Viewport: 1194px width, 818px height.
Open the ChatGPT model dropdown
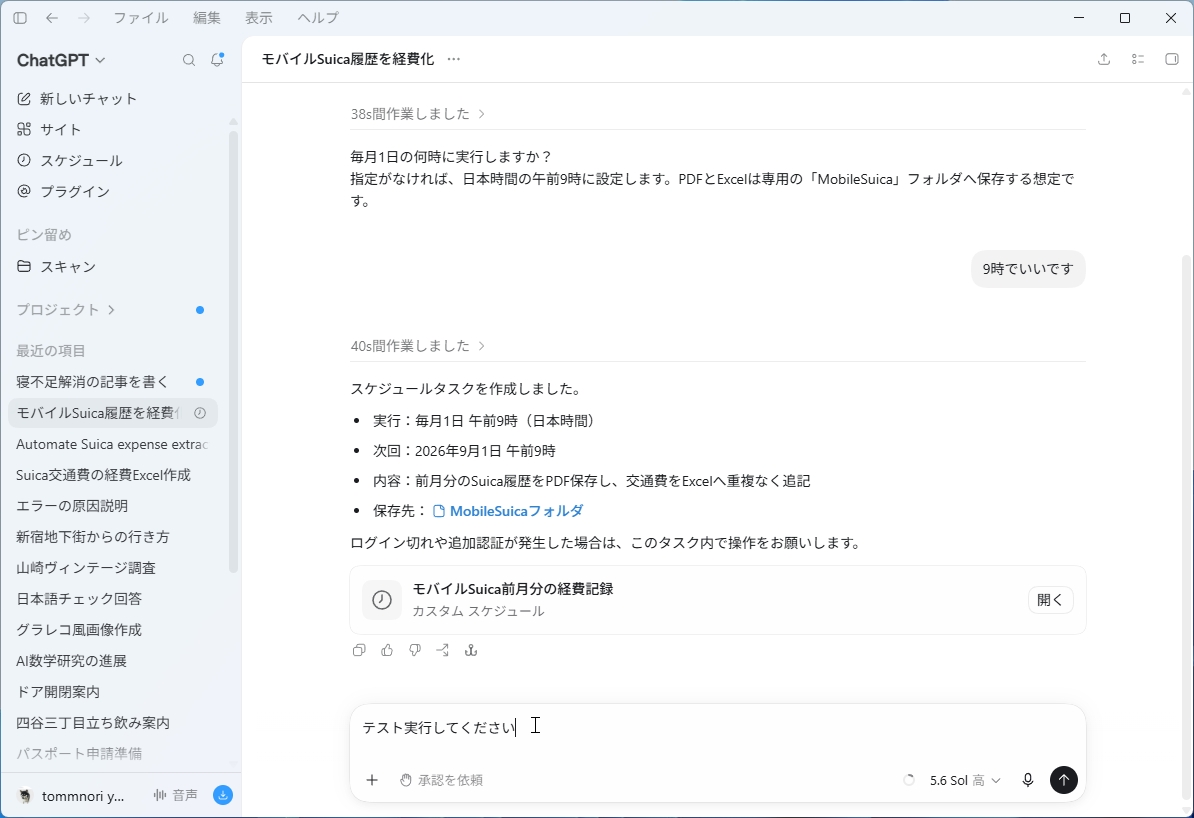click(61, 60)
